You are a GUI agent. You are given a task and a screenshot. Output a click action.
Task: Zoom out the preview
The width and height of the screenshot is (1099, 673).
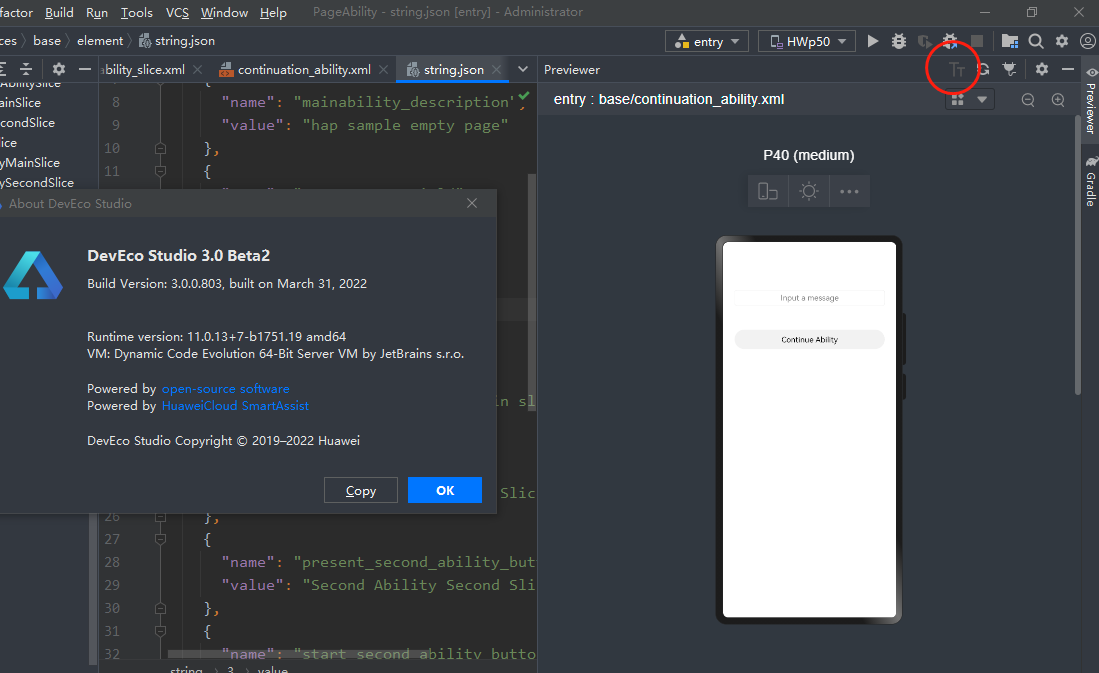click(x=1028, y=100)
